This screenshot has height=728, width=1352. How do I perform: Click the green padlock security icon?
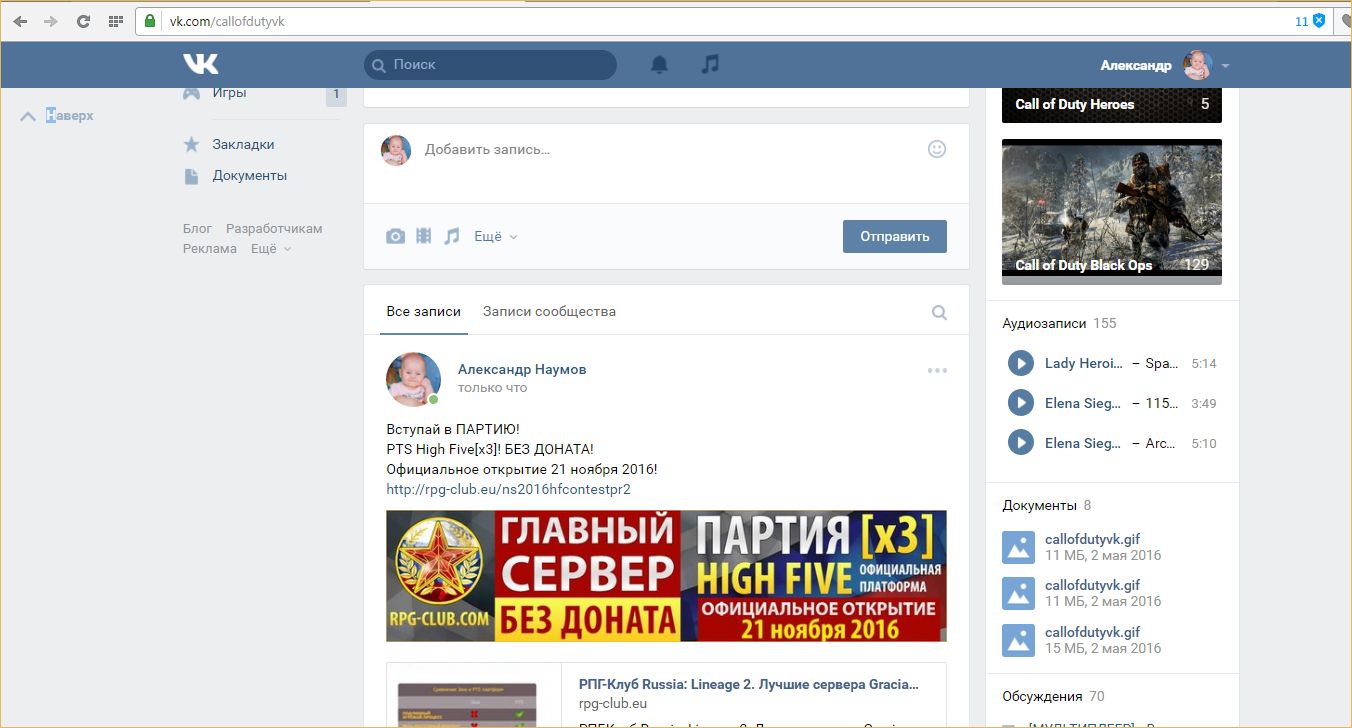[x=150, y=21]
